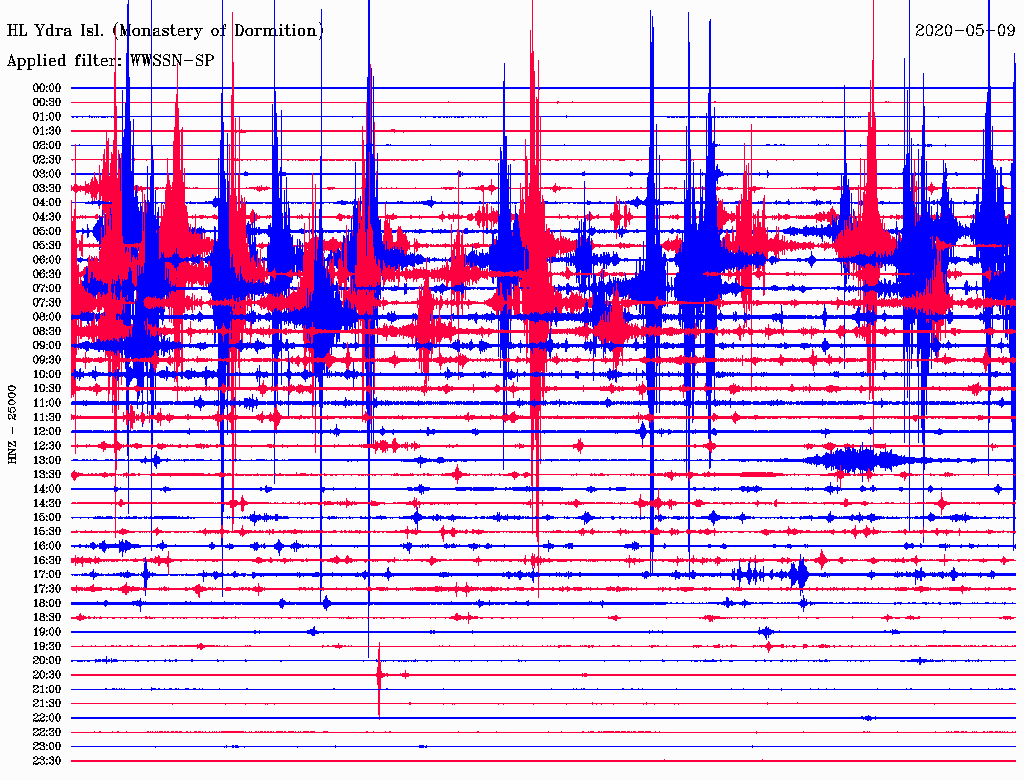Click the 14:00 time label
This screenshot has height=780, width=1024.
[47, 489]
